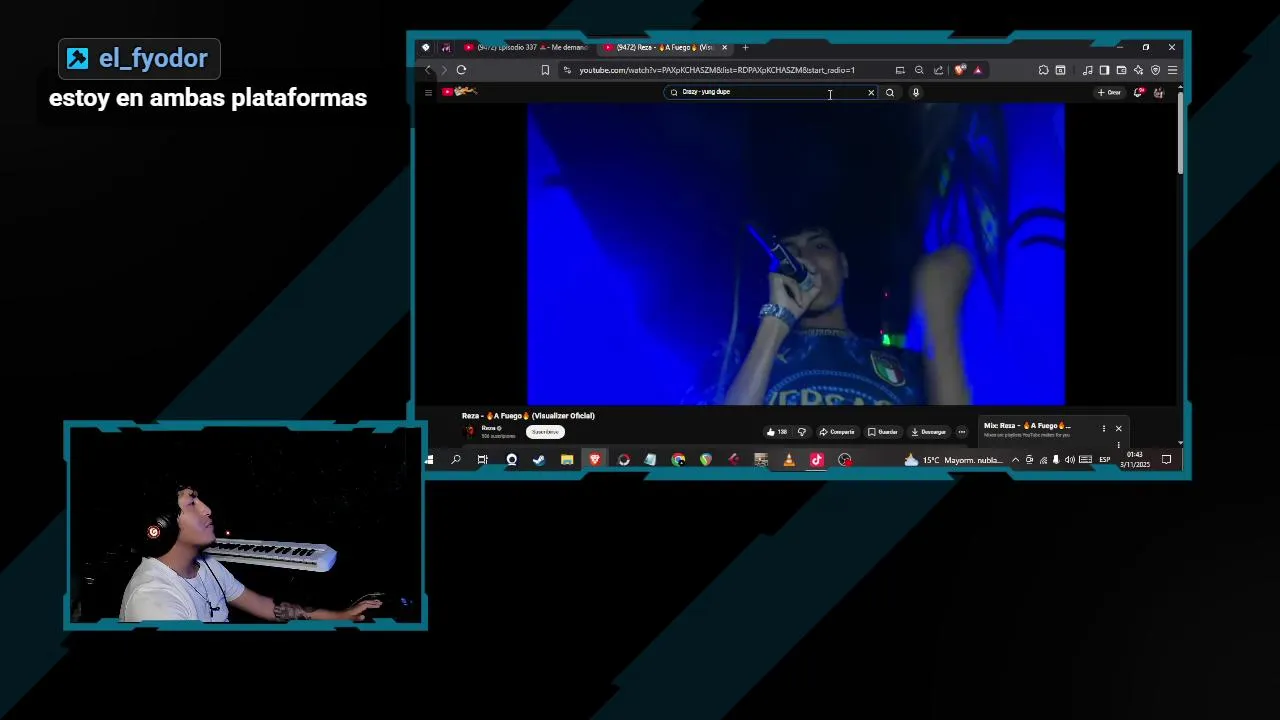Click the Guardar save button
This screenshot has width=1280, height=720.
[883, 432]
